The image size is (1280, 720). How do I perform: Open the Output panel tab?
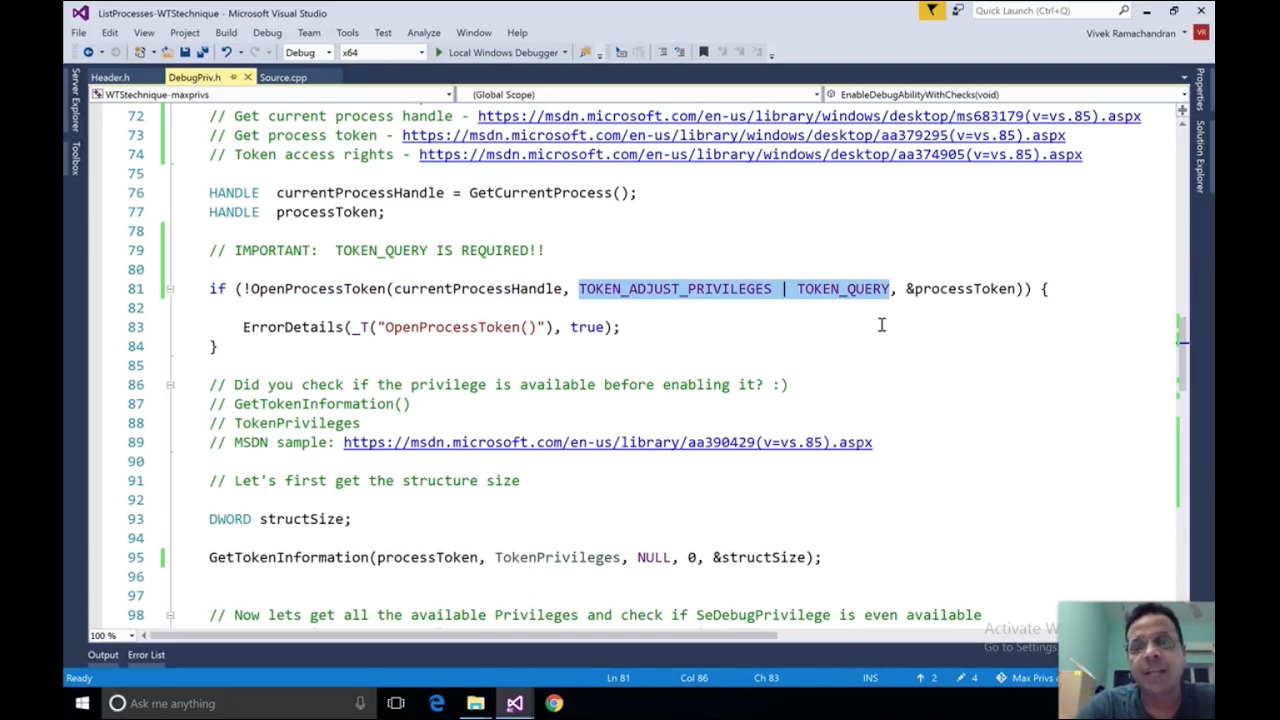pyautogui.click(x=103, y=655)
